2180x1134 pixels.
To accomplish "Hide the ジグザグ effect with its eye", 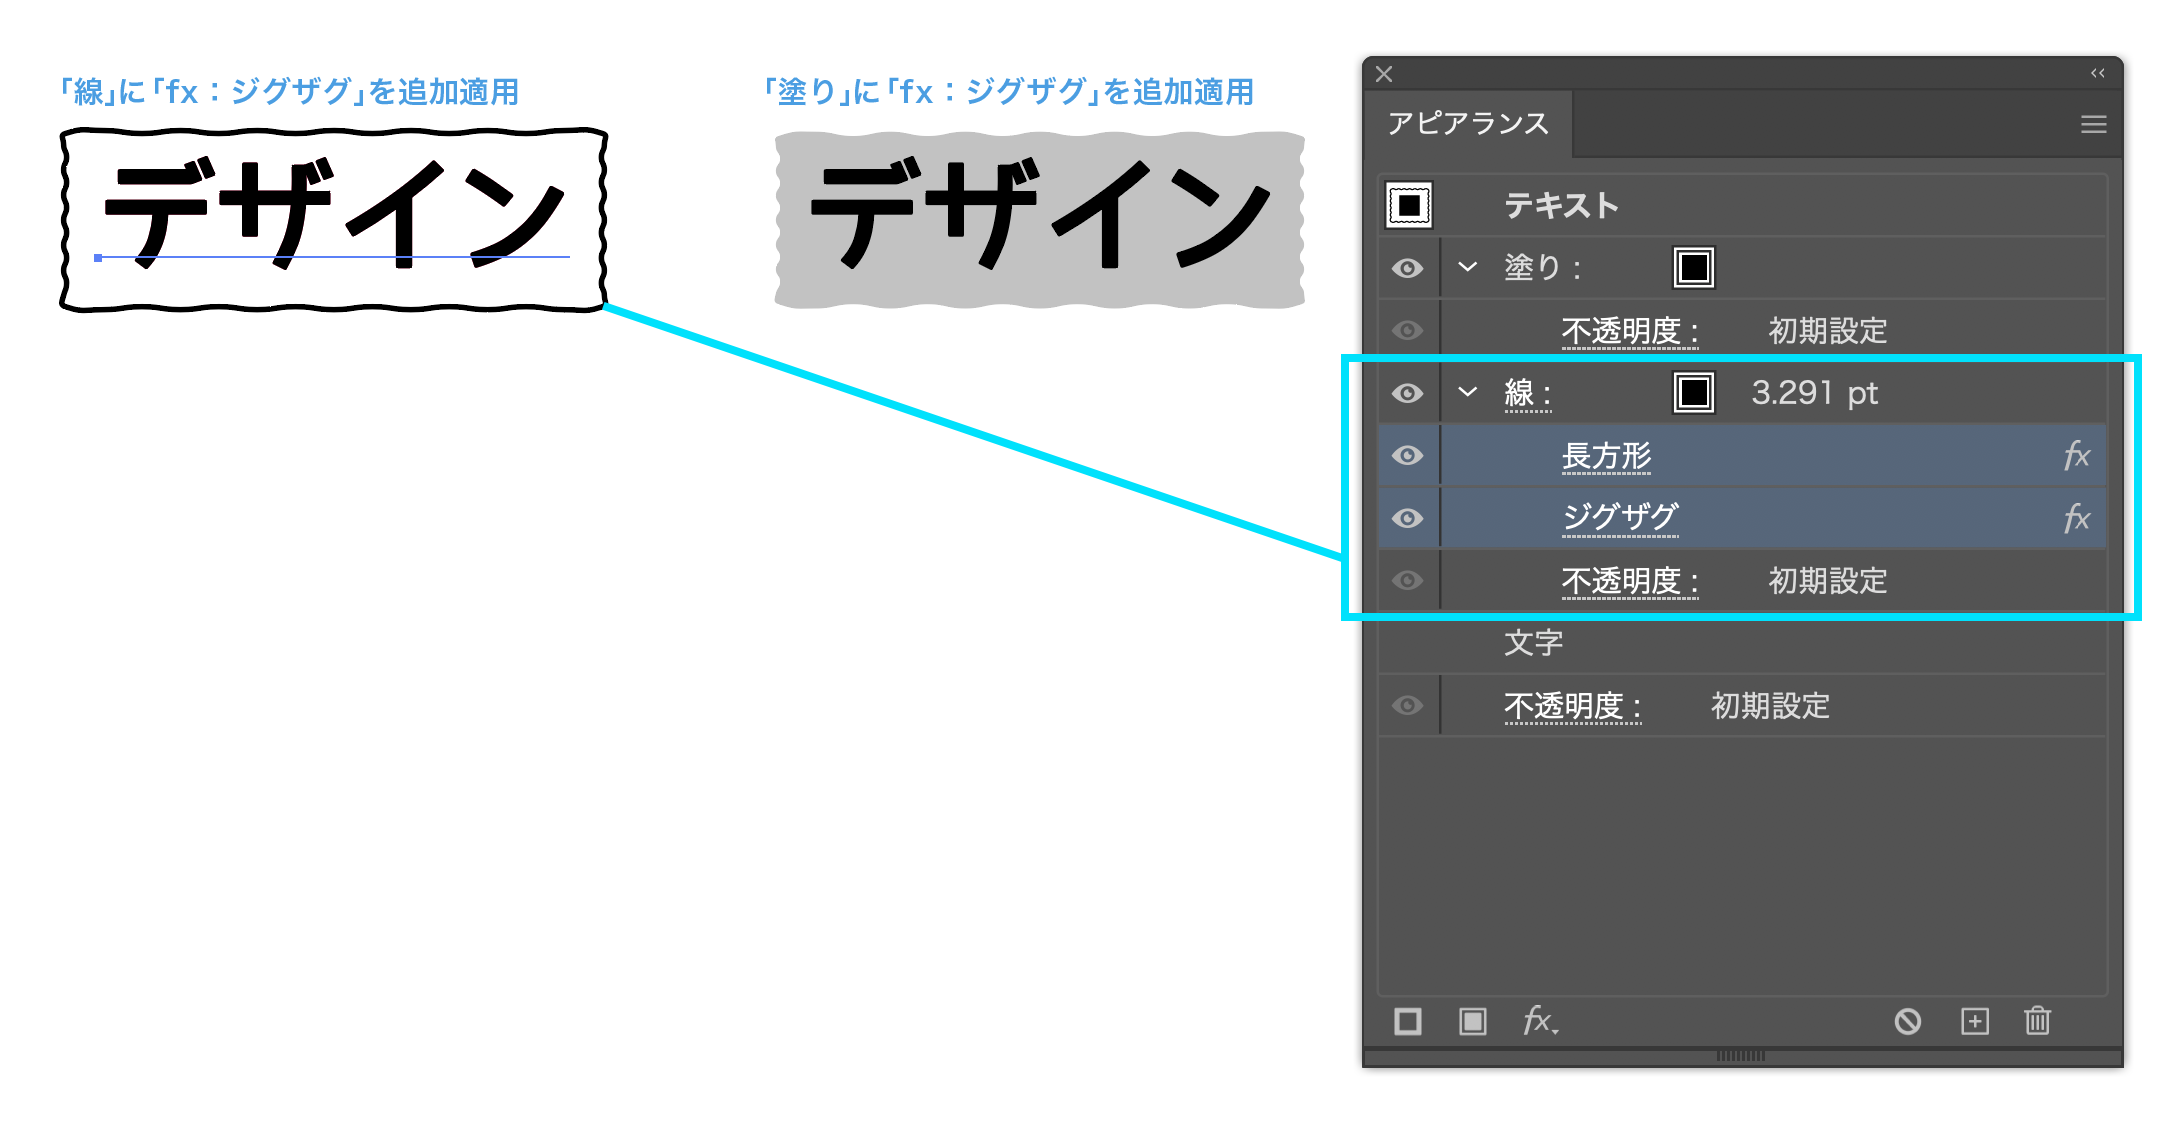I will (1408, 518).
